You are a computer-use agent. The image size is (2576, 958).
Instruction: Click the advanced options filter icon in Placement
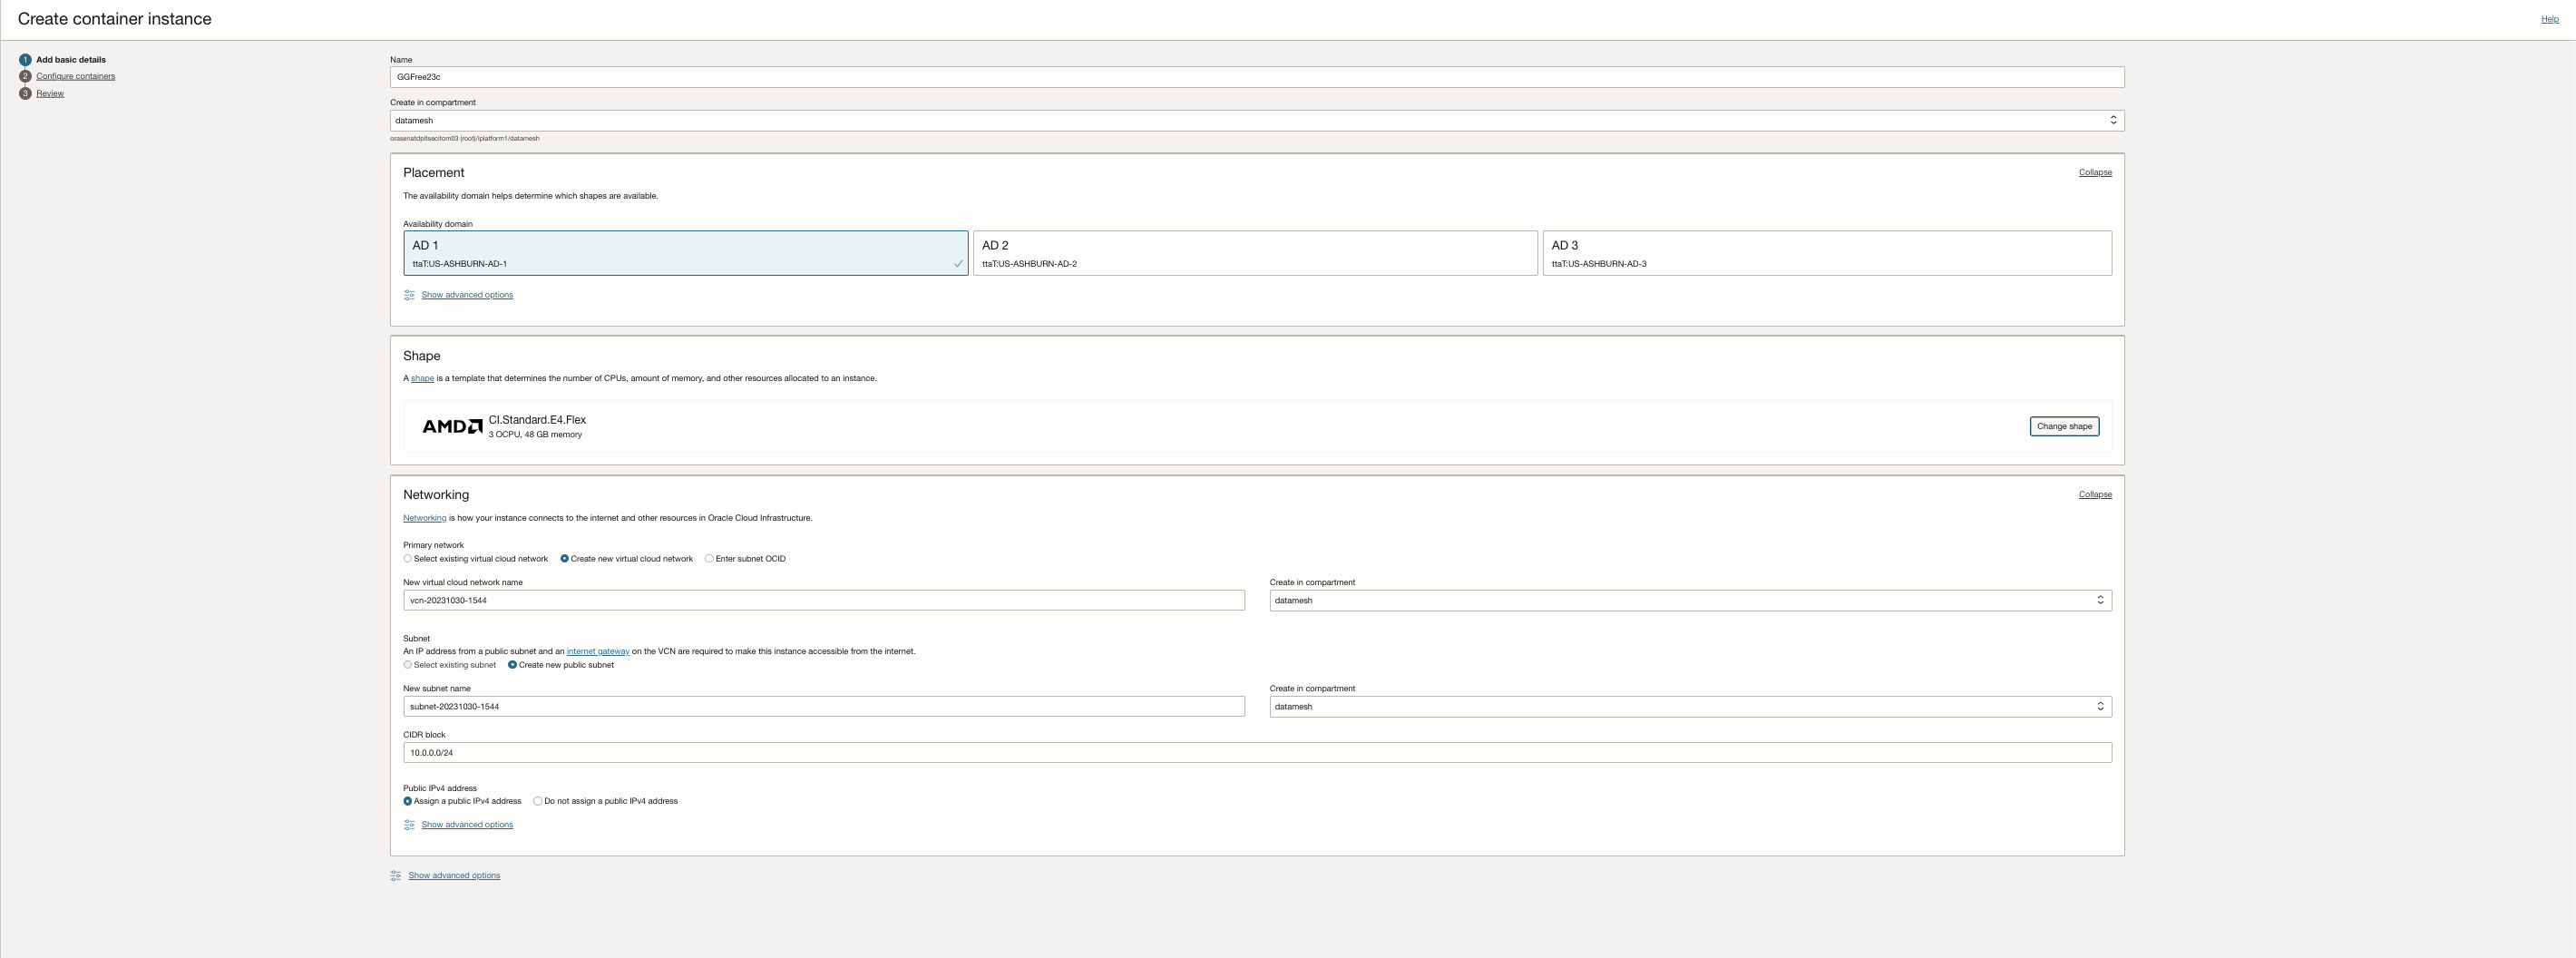[408, 295]
